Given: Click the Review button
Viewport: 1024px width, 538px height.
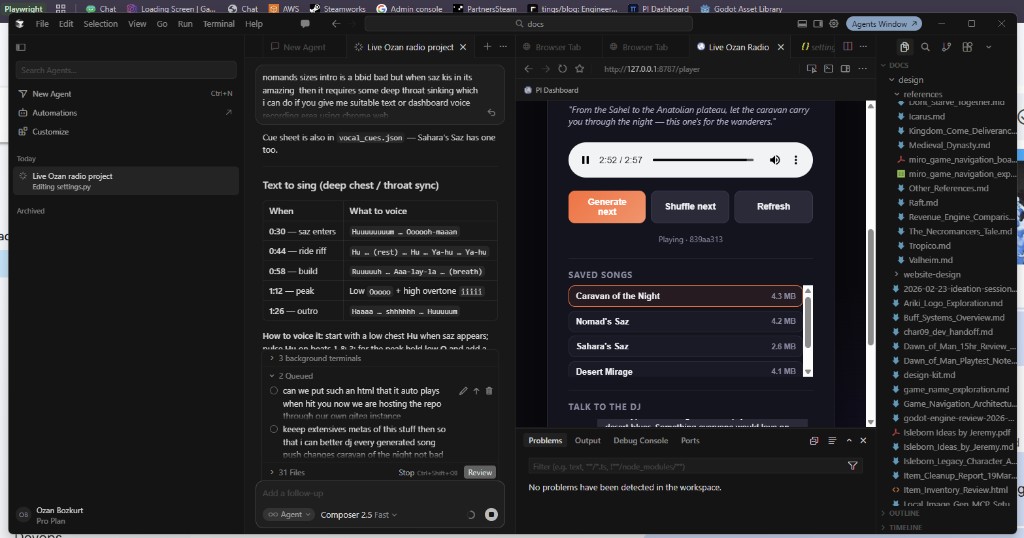Looking at the screenshot, I should [479, 472].
